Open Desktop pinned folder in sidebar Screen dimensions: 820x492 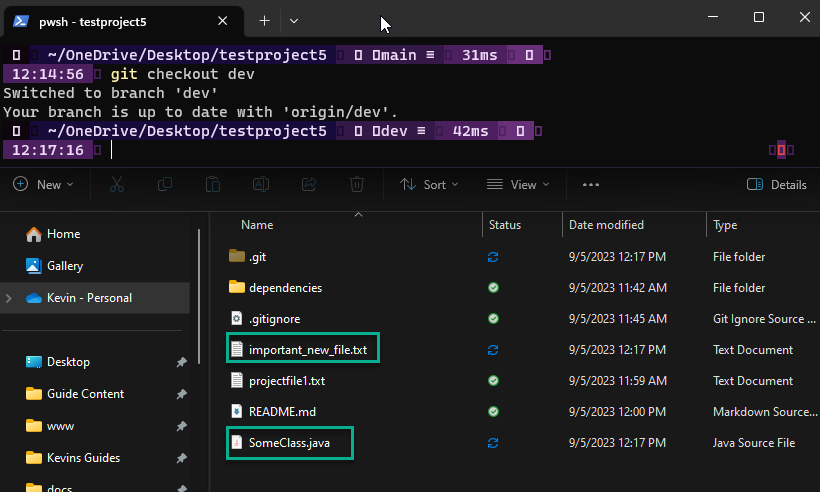pos(58,362)
